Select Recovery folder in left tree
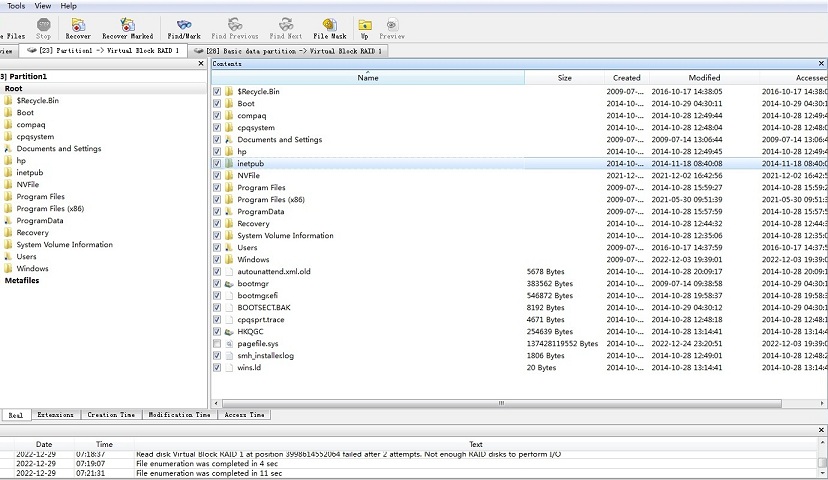The height and width of the screenshot is (480, 828). [x=32, y=232]
